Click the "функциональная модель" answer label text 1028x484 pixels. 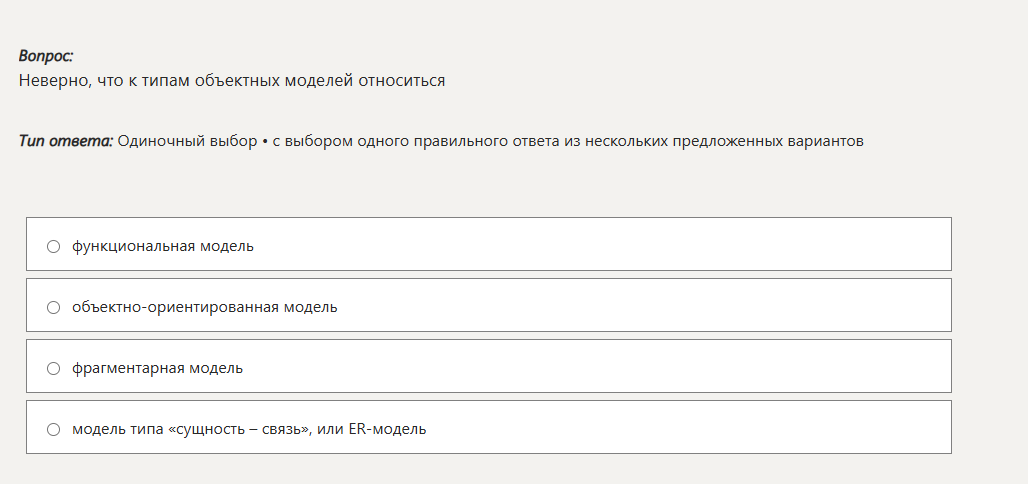(x=162, y=246)
